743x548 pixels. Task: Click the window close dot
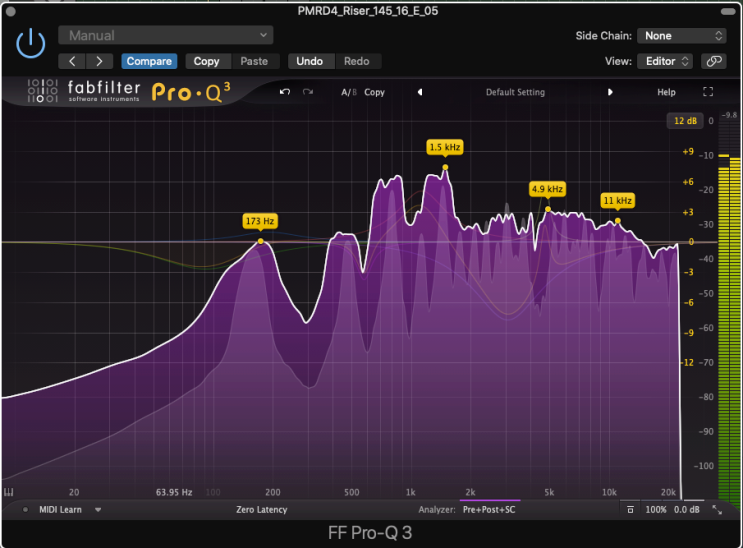tap(11, 11)
